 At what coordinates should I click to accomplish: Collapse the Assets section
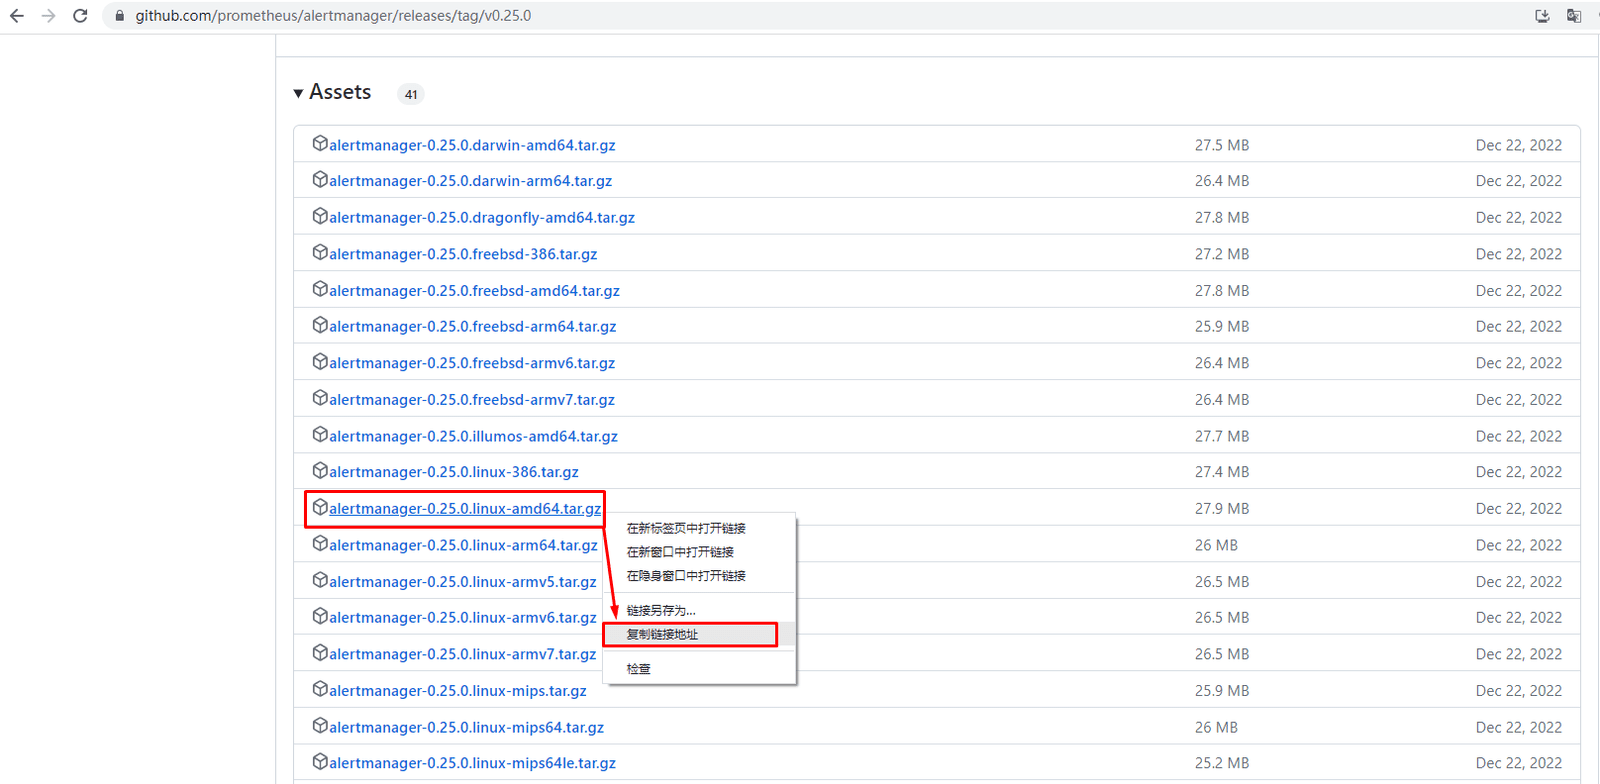298,93
